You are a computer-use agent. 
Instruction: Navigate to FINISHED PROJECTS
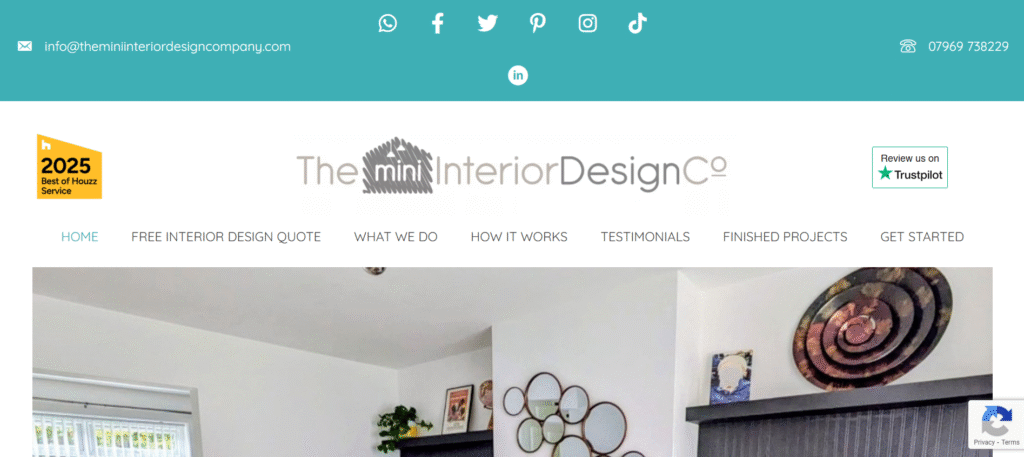(x=785, y=236)
